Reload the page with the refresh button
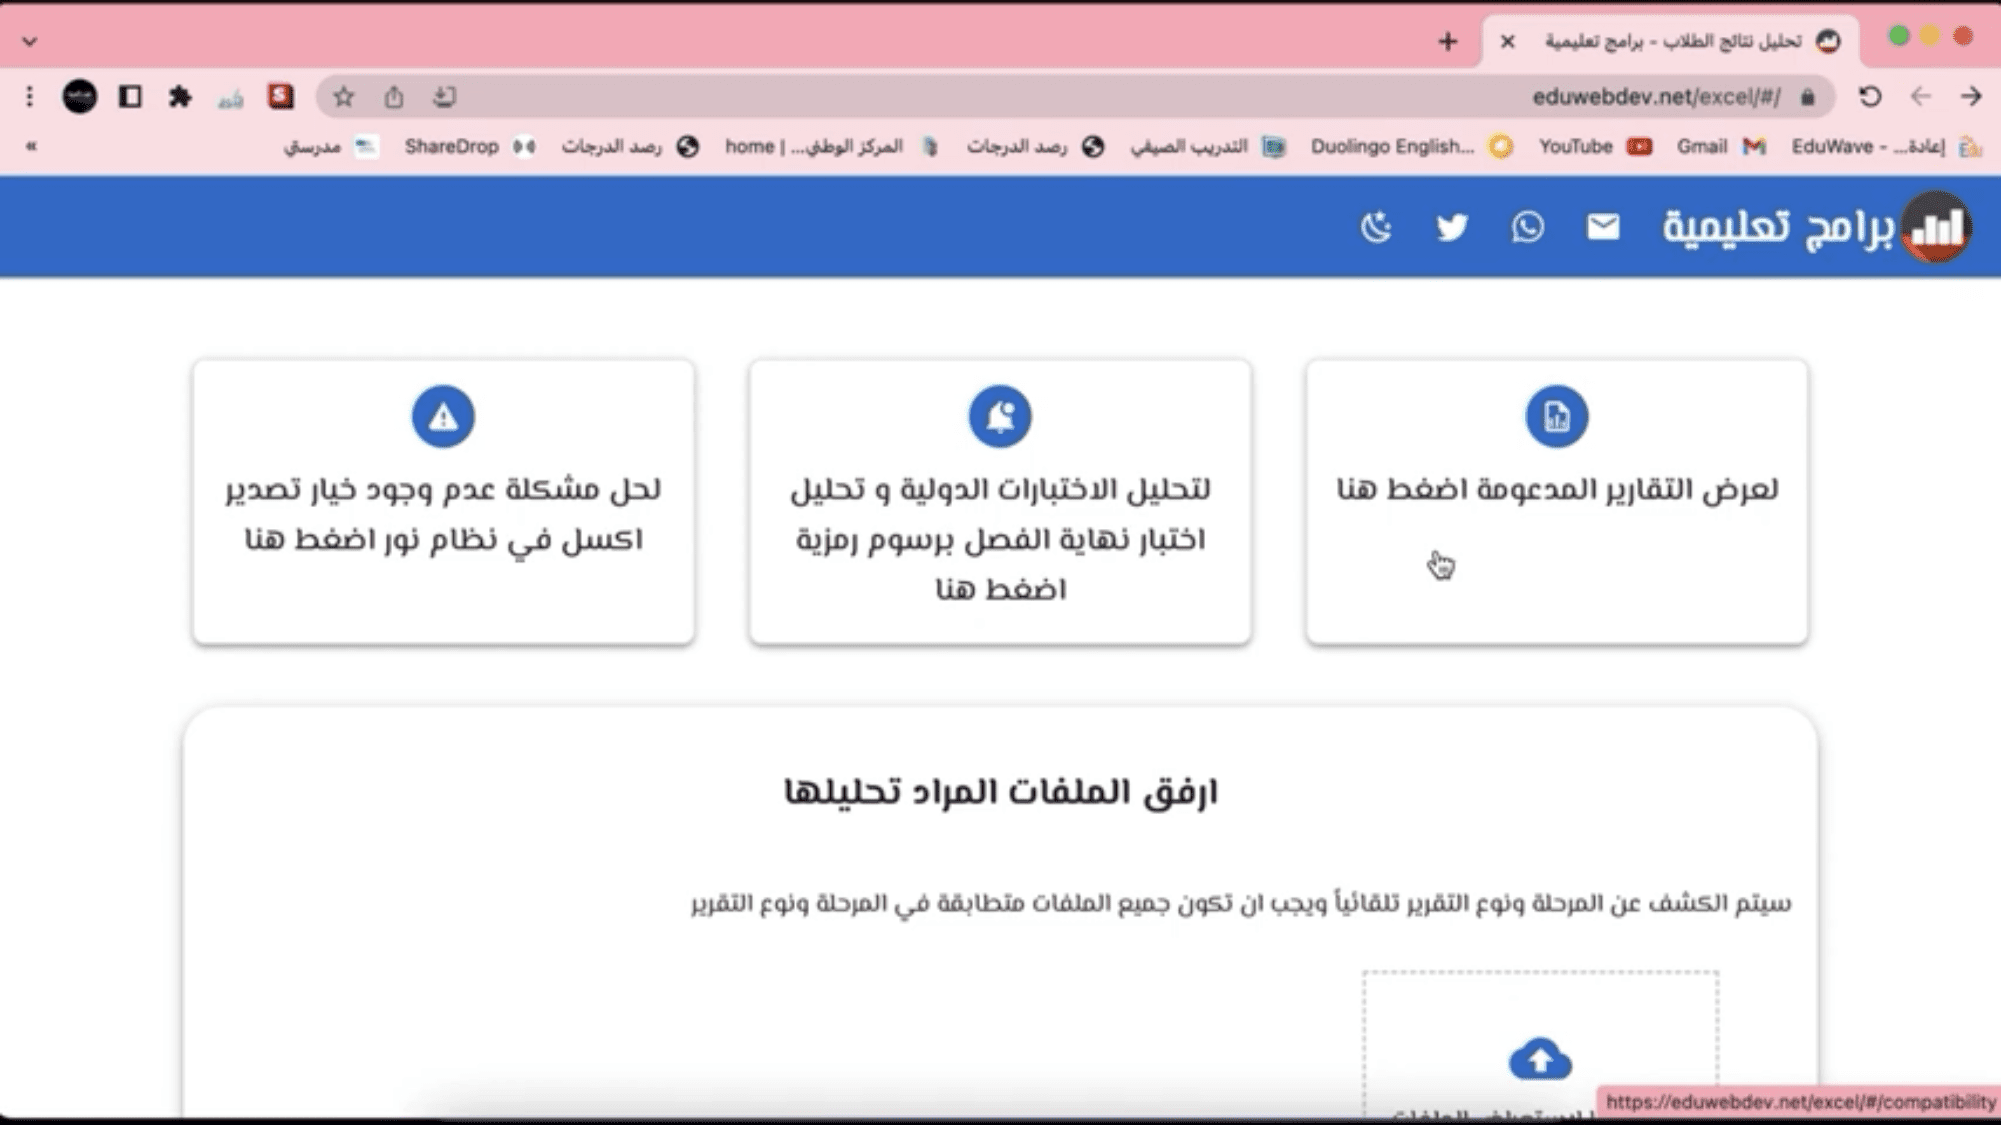The image size is (2001, 1125). click(1870, 96)
